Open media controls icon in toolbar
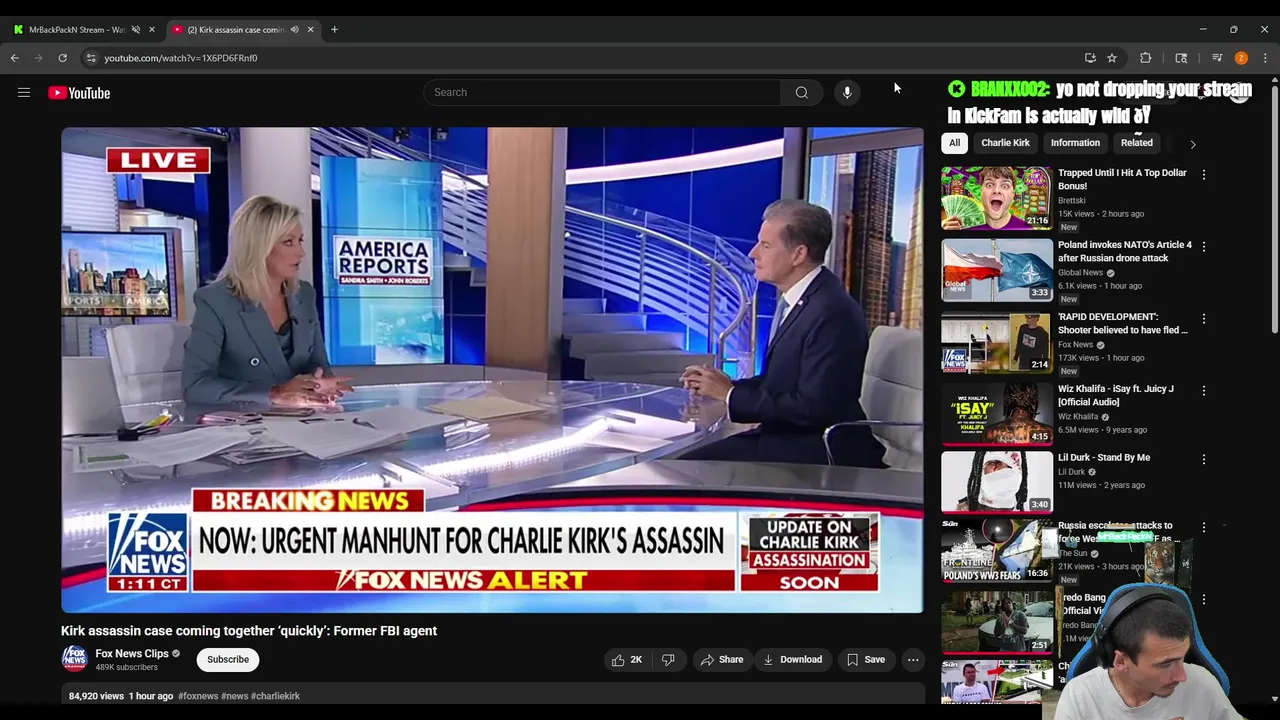The image size is (1280, 720). tap(1217, 58)
